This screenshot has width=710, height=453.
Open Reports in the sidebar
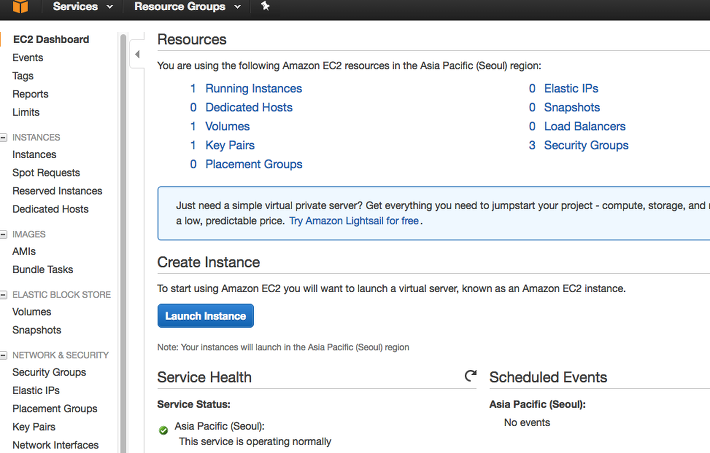(30, 94)
